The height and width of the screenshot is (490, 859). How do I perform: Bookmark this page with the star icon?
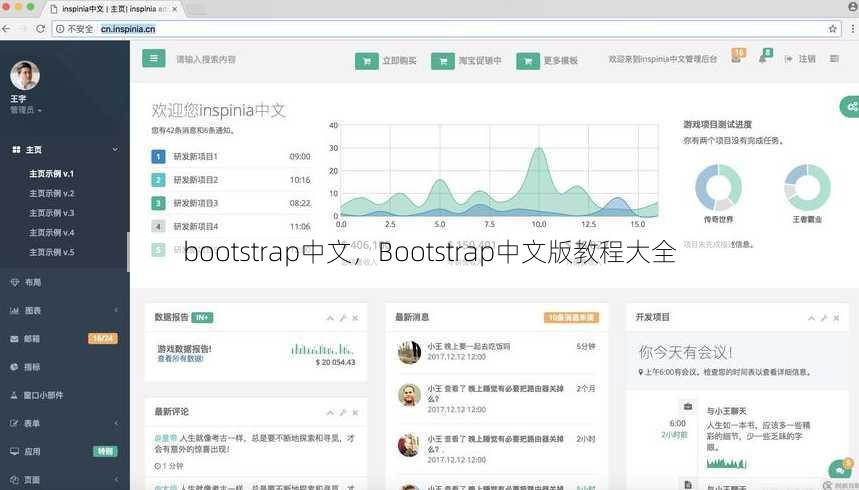pos(832,29)
